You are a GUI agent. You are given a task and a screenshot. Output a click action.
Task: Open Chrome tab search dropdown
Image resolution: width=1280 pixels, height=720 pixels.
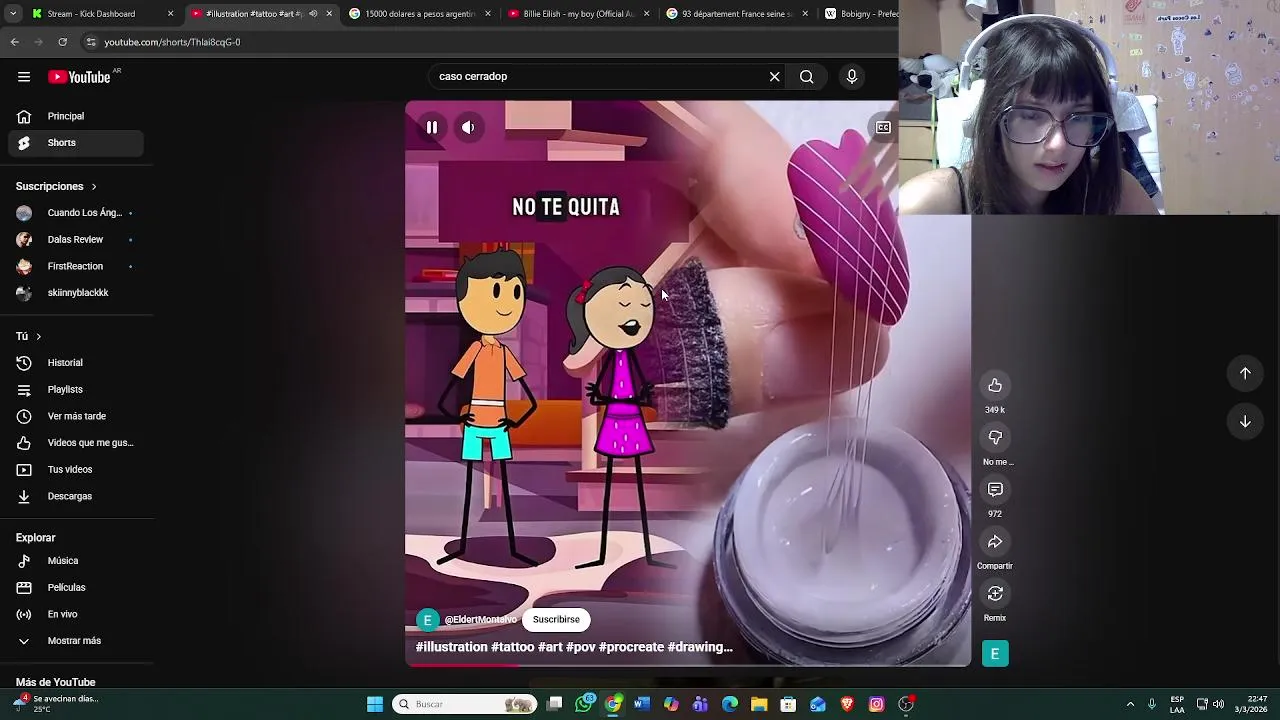(x=13, y=14)
